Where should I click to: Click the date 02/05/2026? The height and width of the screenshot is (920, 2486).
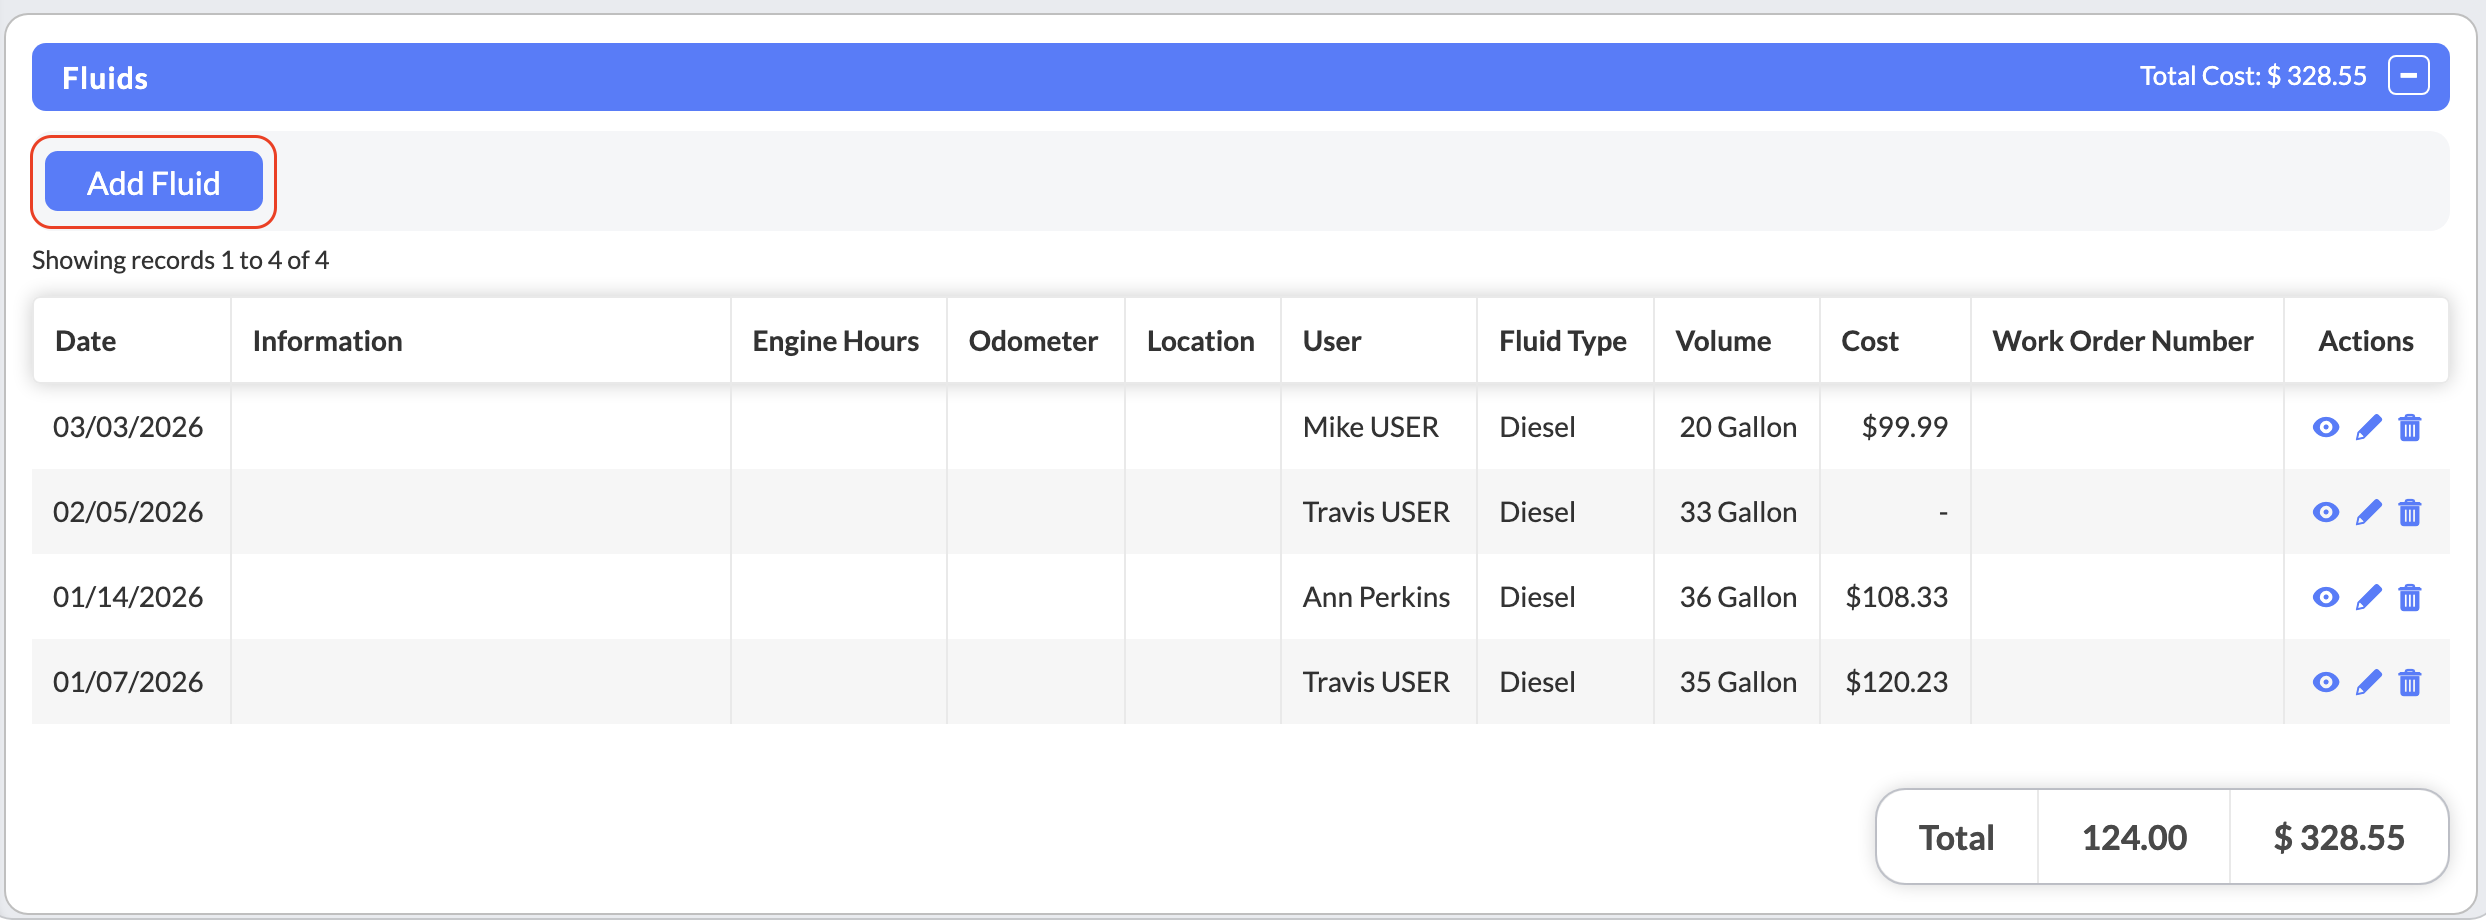[128, 512]
